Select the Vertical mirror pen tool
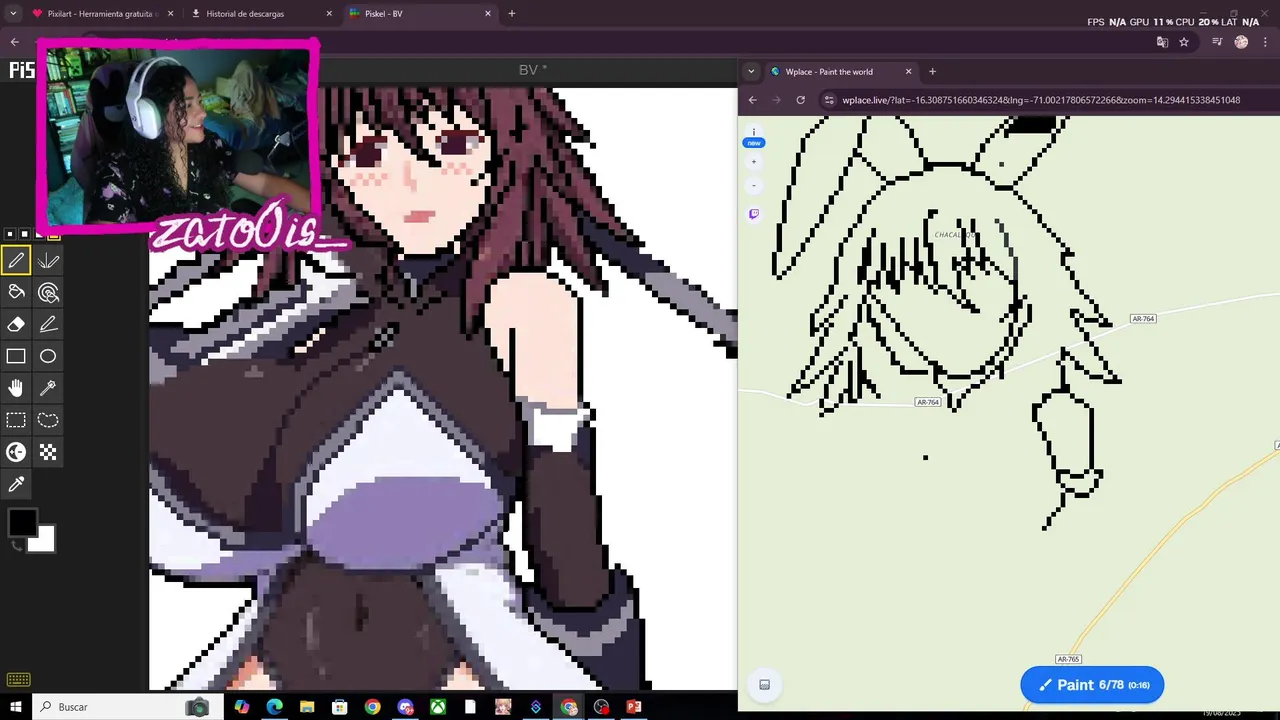Viewport: 1280px width, 720px height. (48, 261)
